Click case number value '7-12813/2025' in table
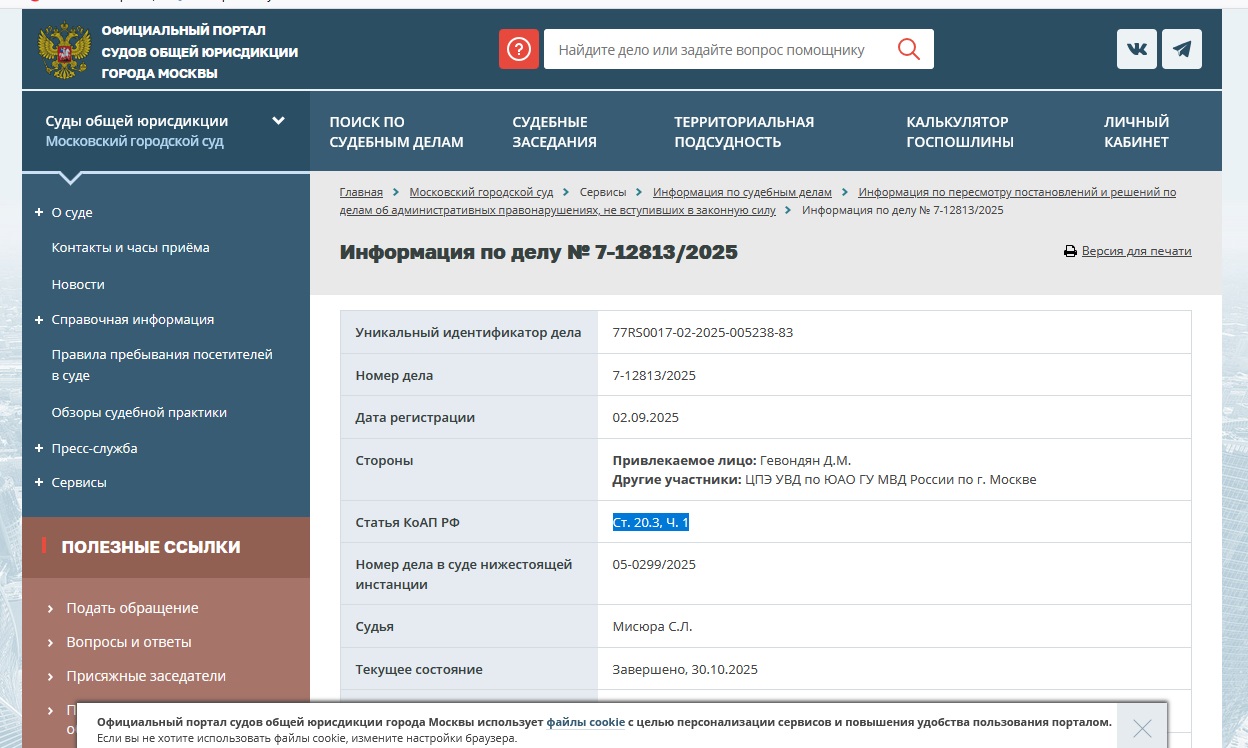 (654, 376)
